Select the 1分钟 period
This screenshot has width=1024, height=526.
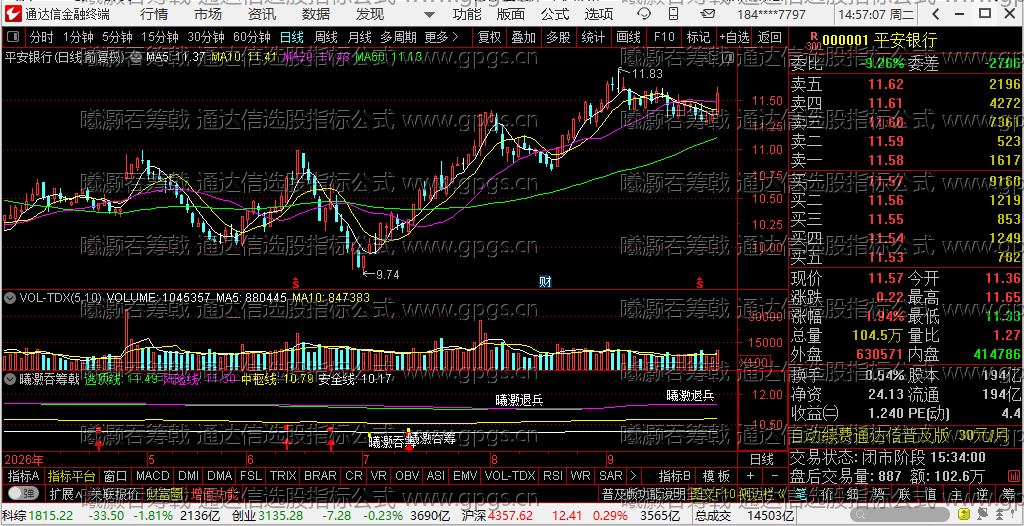pos(78,37)
